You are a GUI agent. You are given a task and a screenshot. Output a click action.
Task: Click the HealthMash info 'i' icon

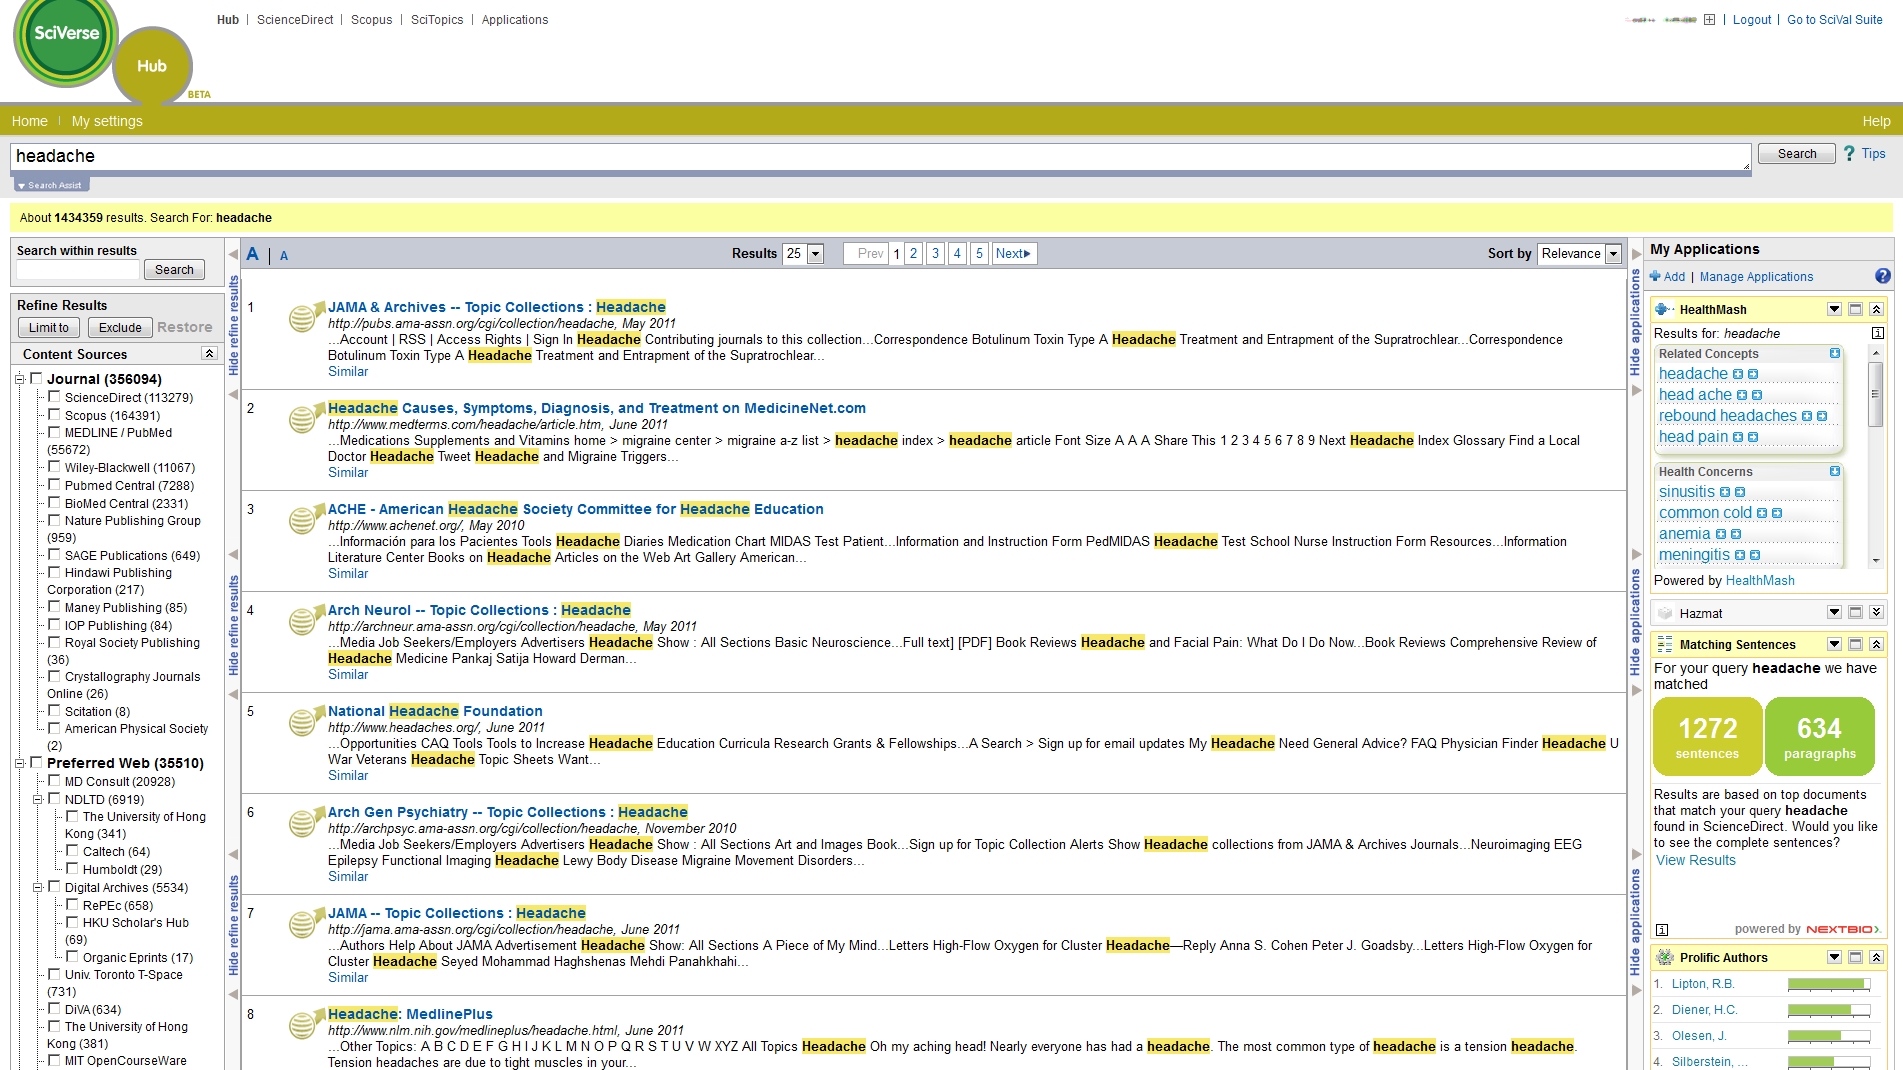[x=1877, y=333]
